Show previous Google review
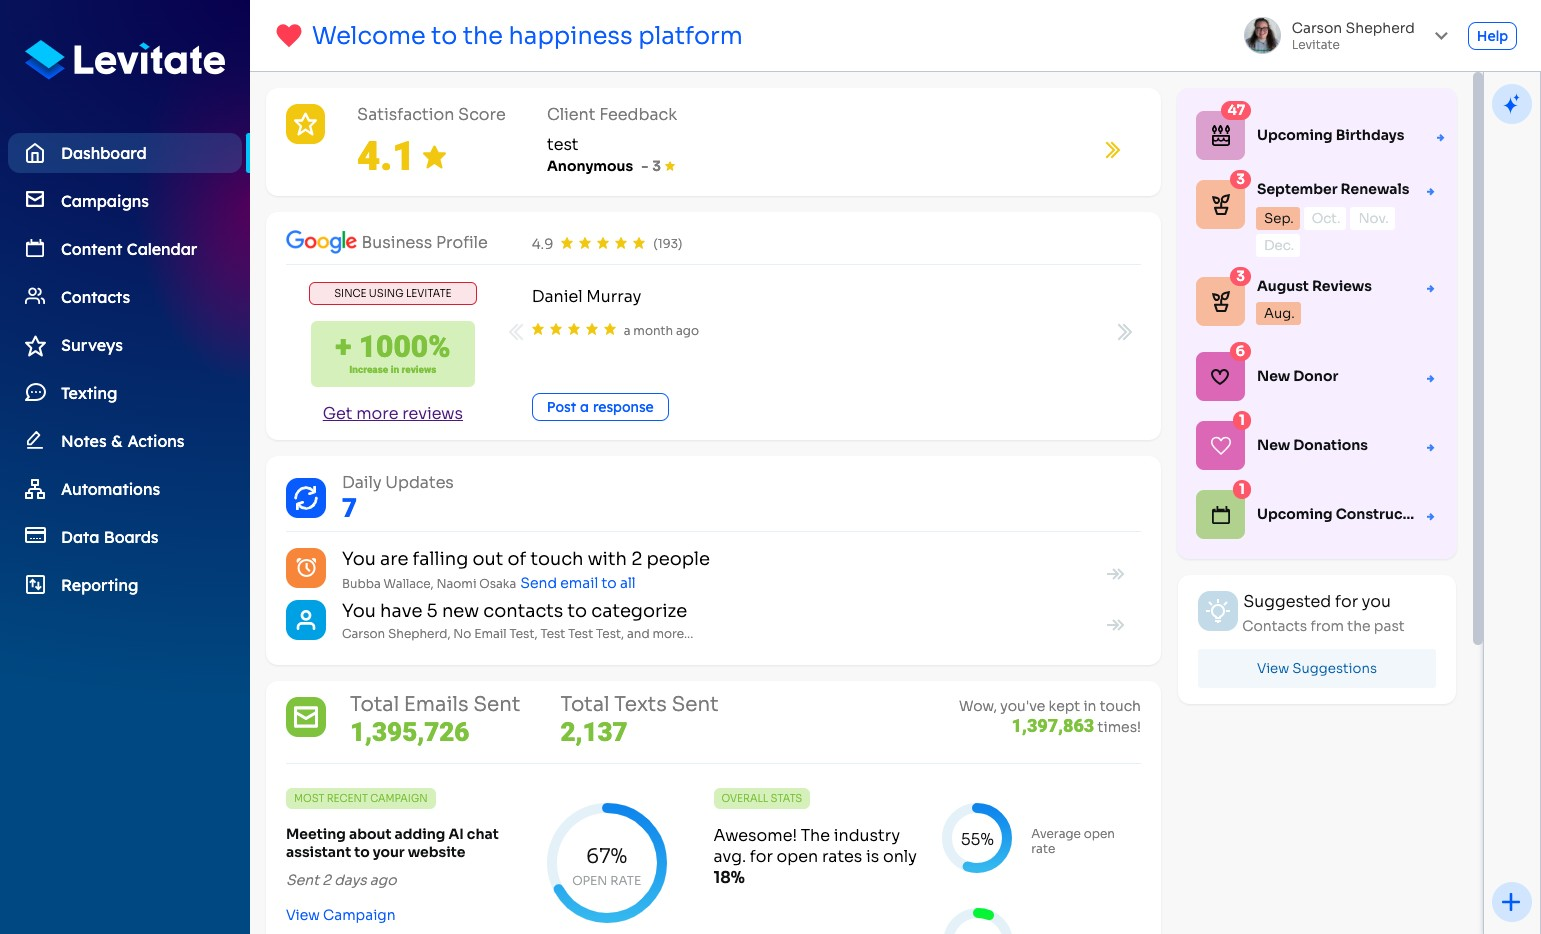The image size is (1541, 934). click(516, 332)
